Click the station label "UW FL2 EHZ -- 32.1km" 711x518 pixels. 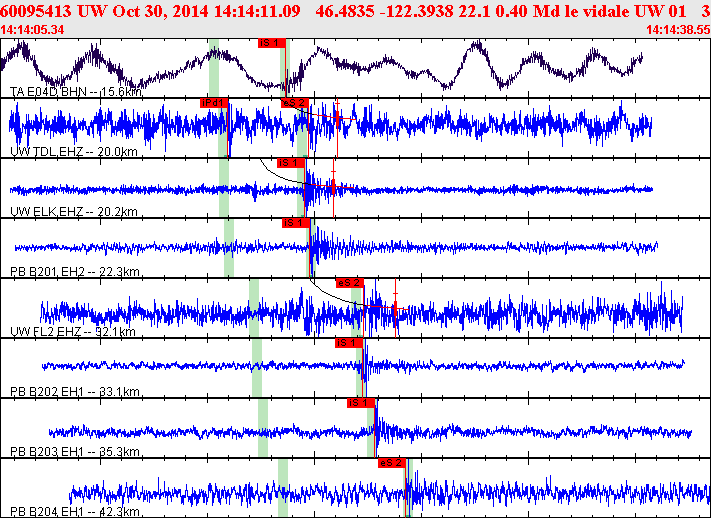[73, 332]
